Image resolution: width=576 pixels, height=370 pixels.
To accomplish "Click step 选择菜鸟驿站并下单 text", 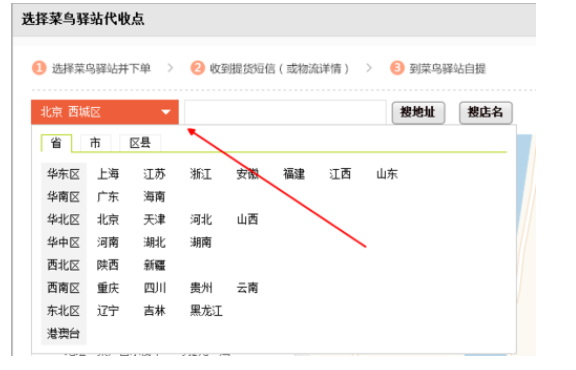I will [x=101, y=68].
